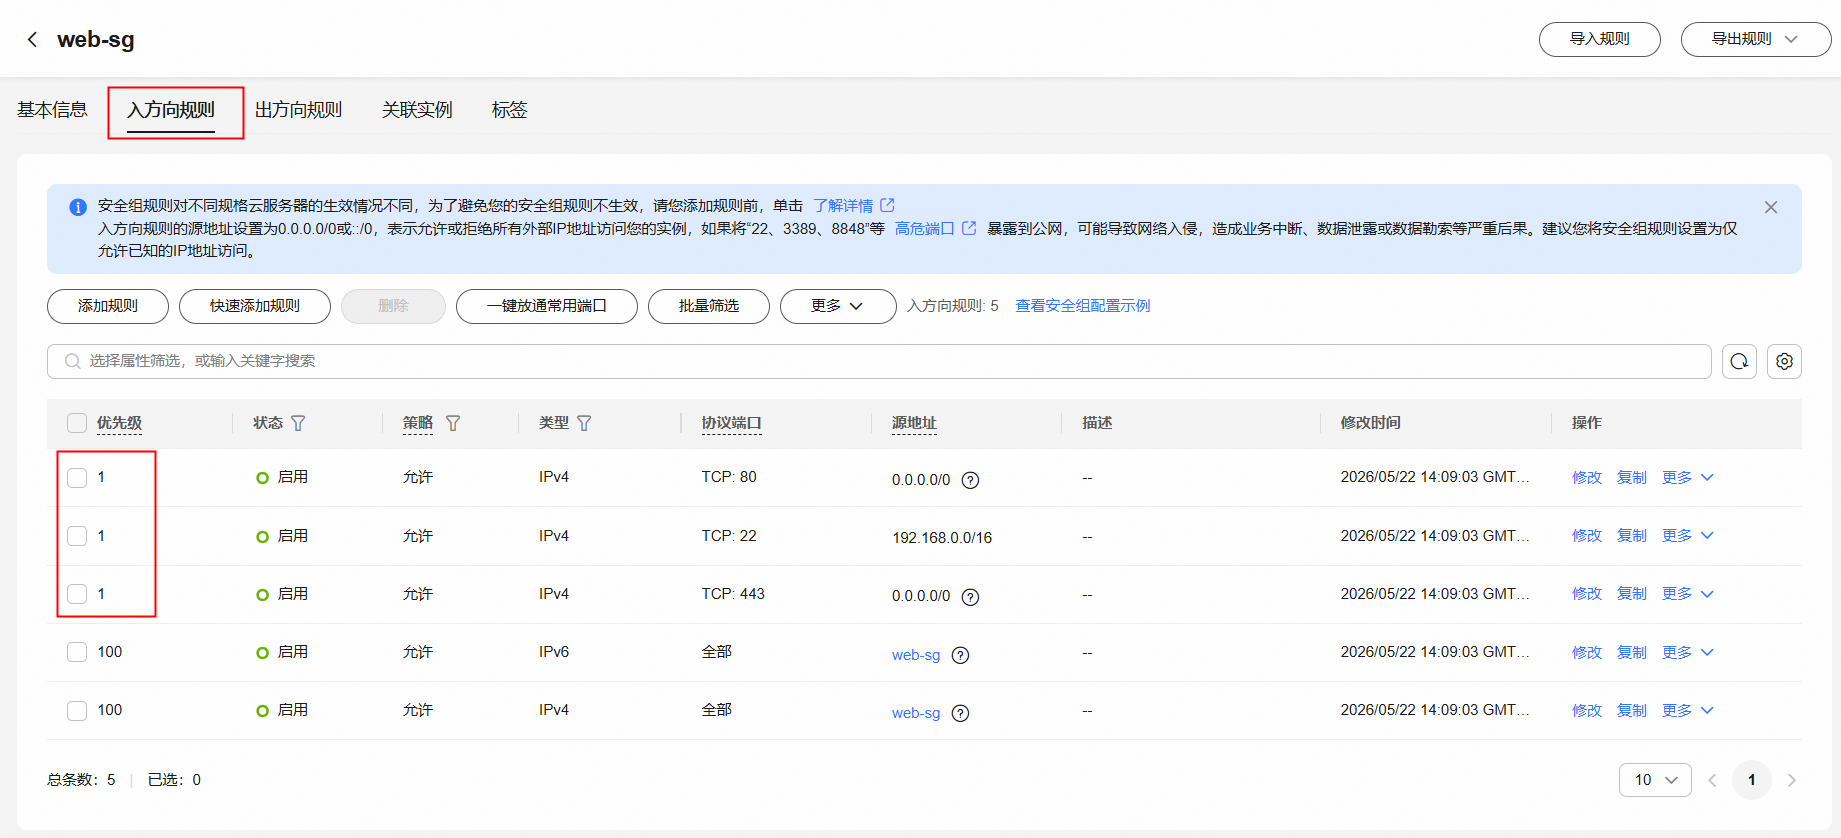Click 修改 for the TCP: 80 rule
Image resolution: width=1841 pixels, height=838 pixels.
(x=1587, y=477)
